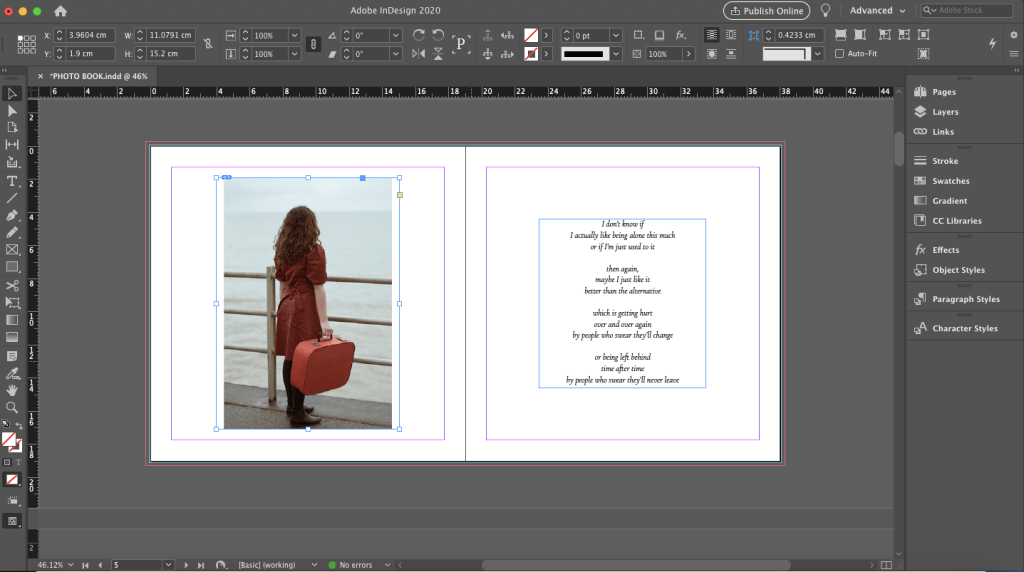Click the Rotate 90° clockwise icon
The image size is (1024, 572).
[419, 35]
